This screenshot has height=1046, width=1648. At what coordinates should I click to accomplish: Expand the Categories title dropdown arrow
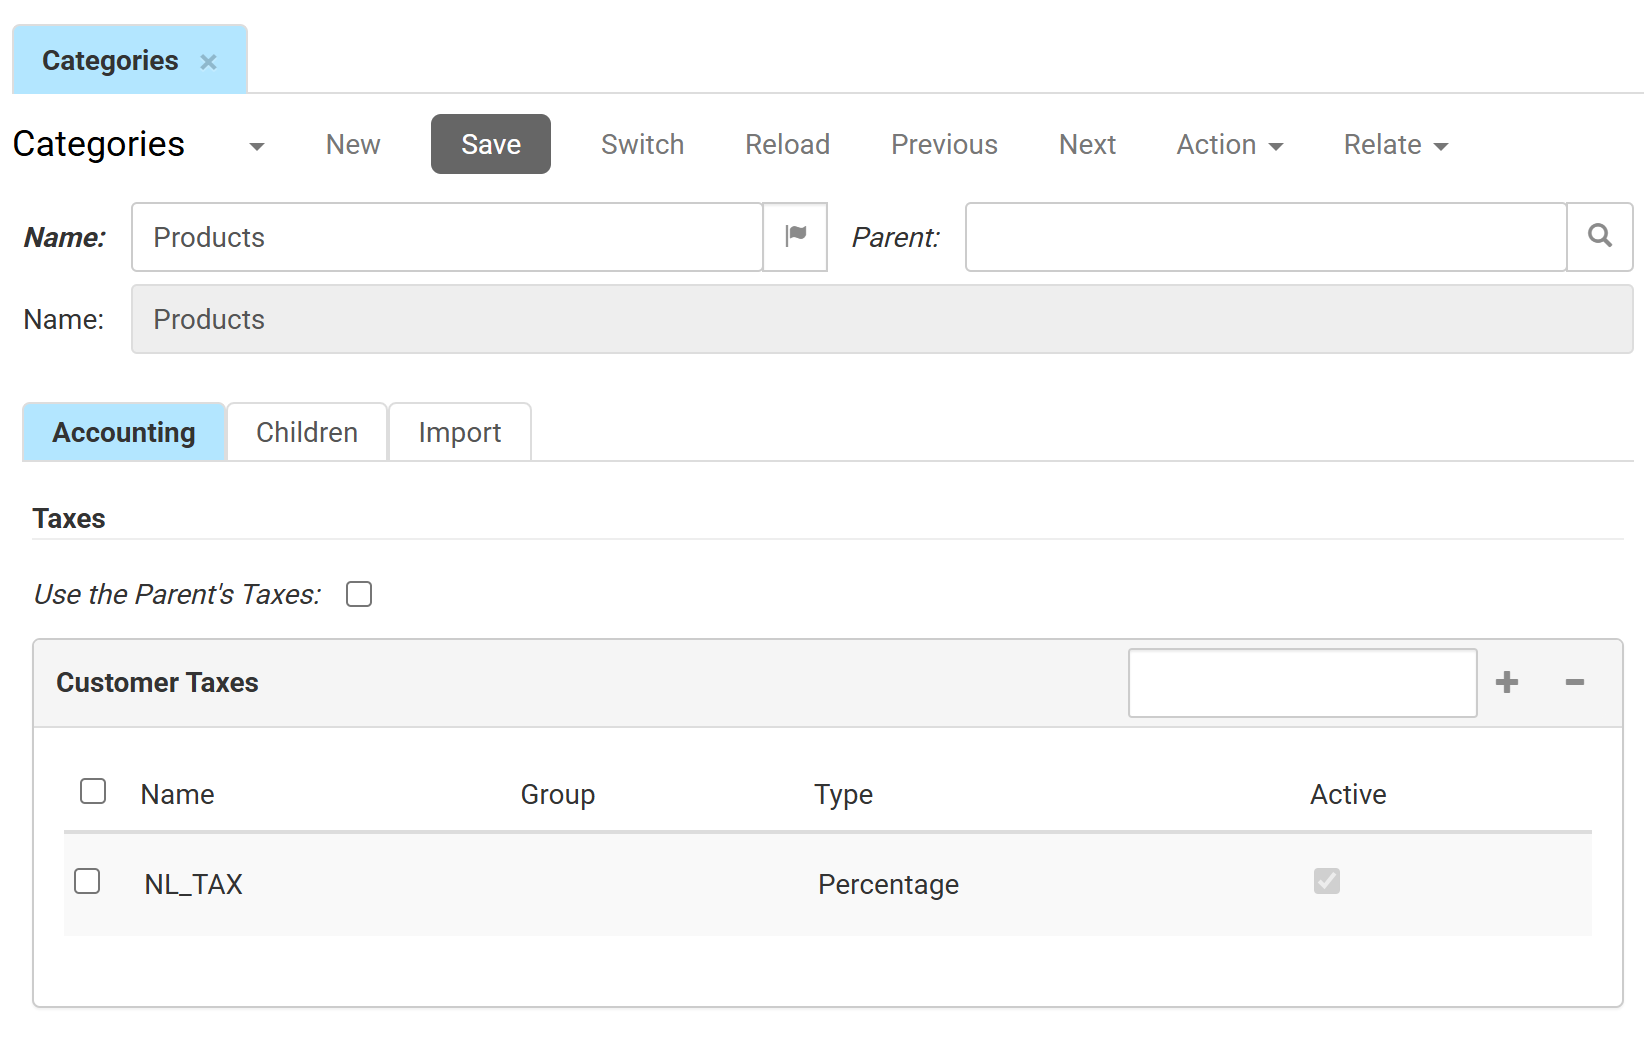(257, 146)
